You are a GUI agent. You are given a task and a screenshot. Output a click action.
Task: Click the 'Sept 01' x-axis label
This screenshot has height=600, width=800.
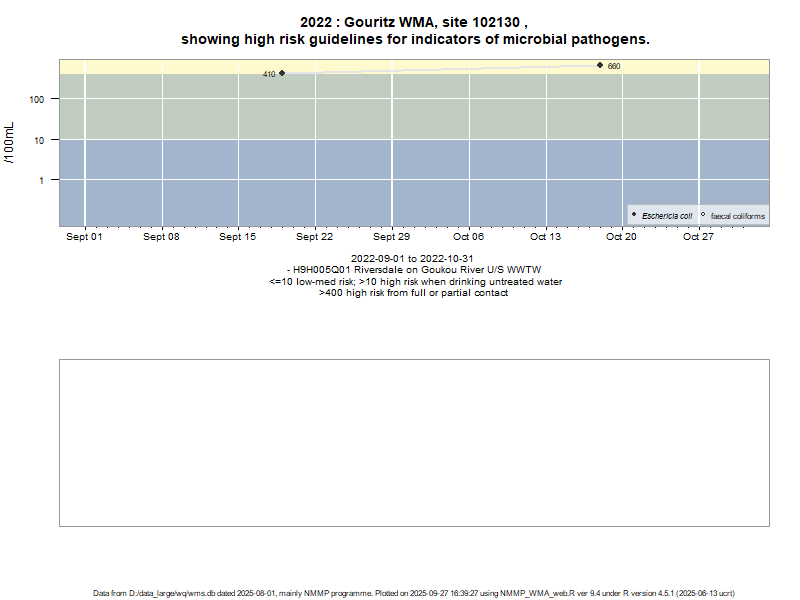click(84, 237)
